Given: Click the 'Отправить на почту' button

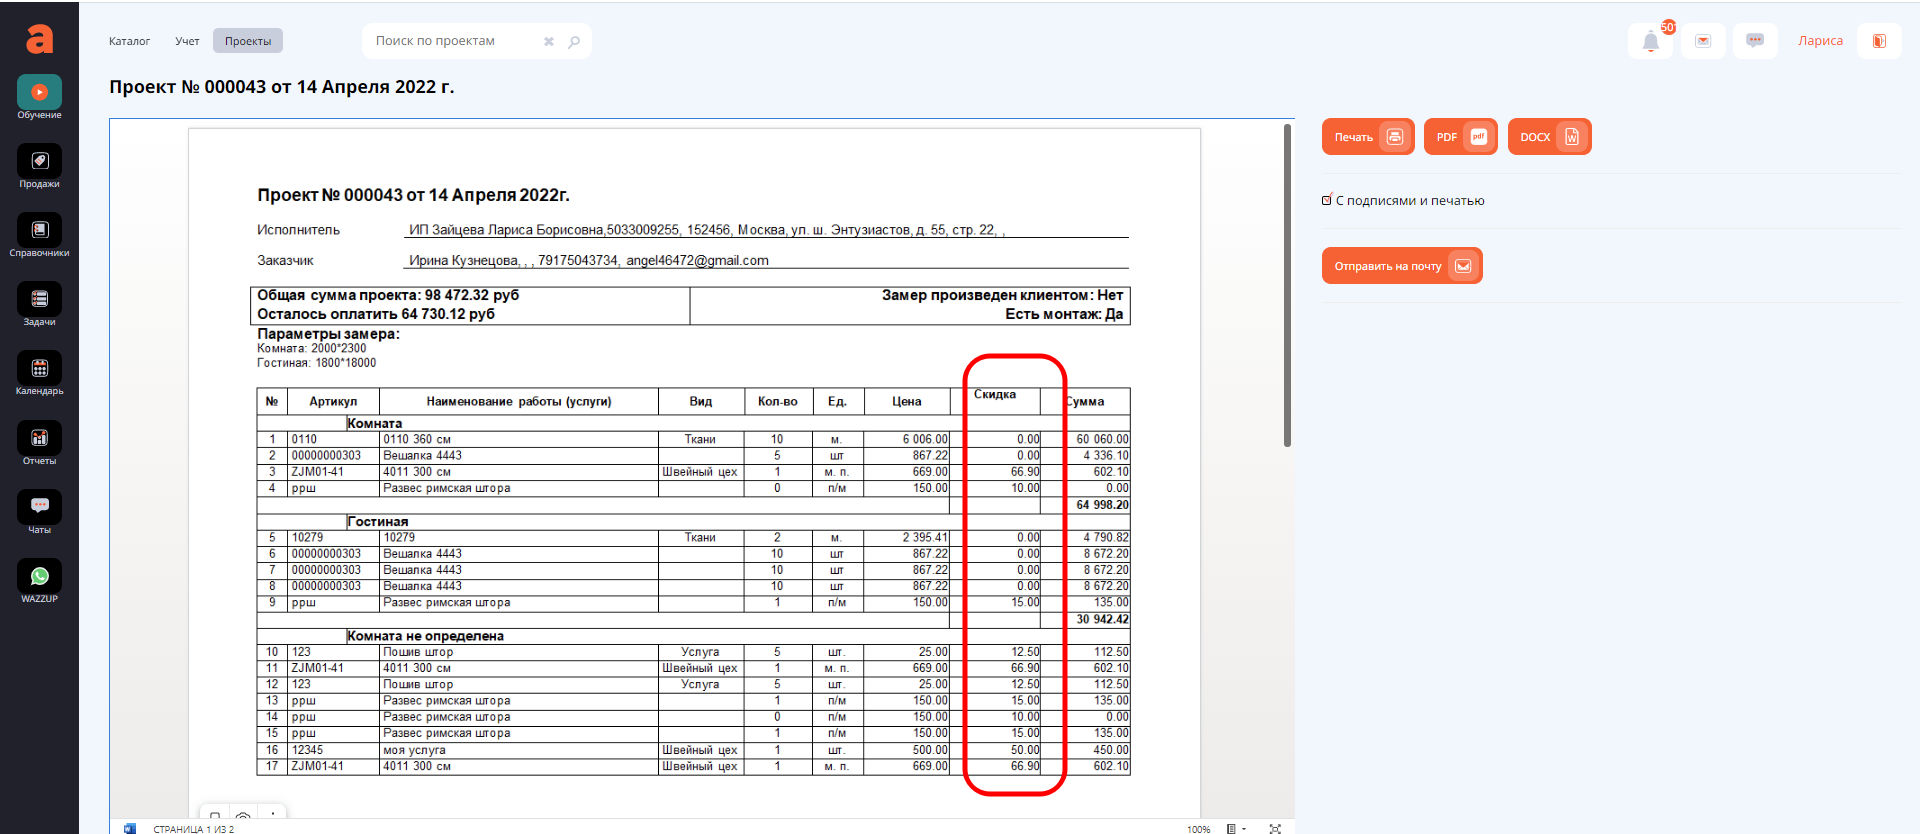Looking at the screenshot, I should (x=1401, y=266).
